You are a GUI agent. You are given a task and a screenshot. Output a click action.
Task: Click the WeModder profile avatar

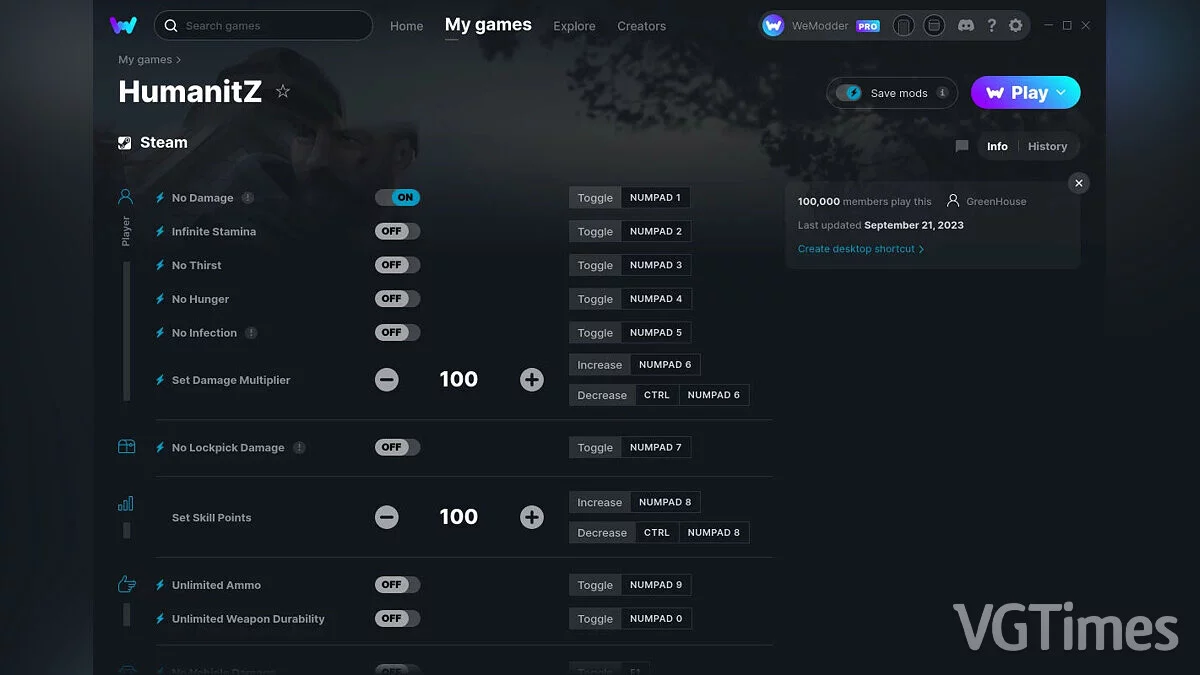(x=773, y=25)
